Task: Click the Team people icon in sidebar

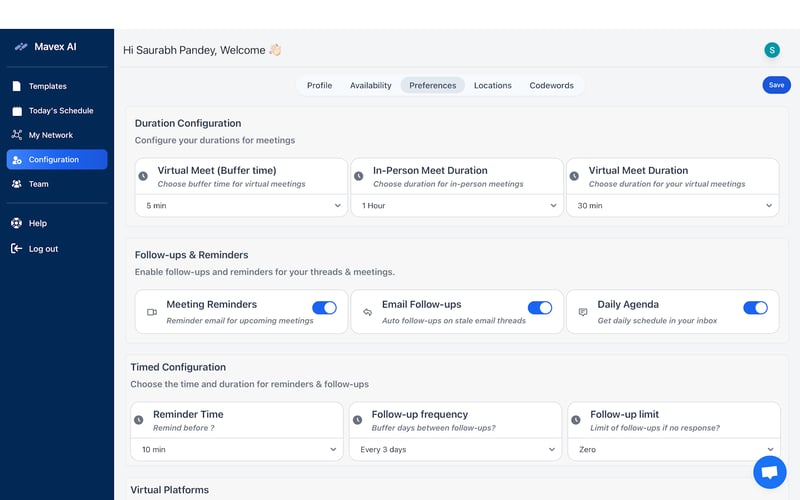Action: point(16,184)
